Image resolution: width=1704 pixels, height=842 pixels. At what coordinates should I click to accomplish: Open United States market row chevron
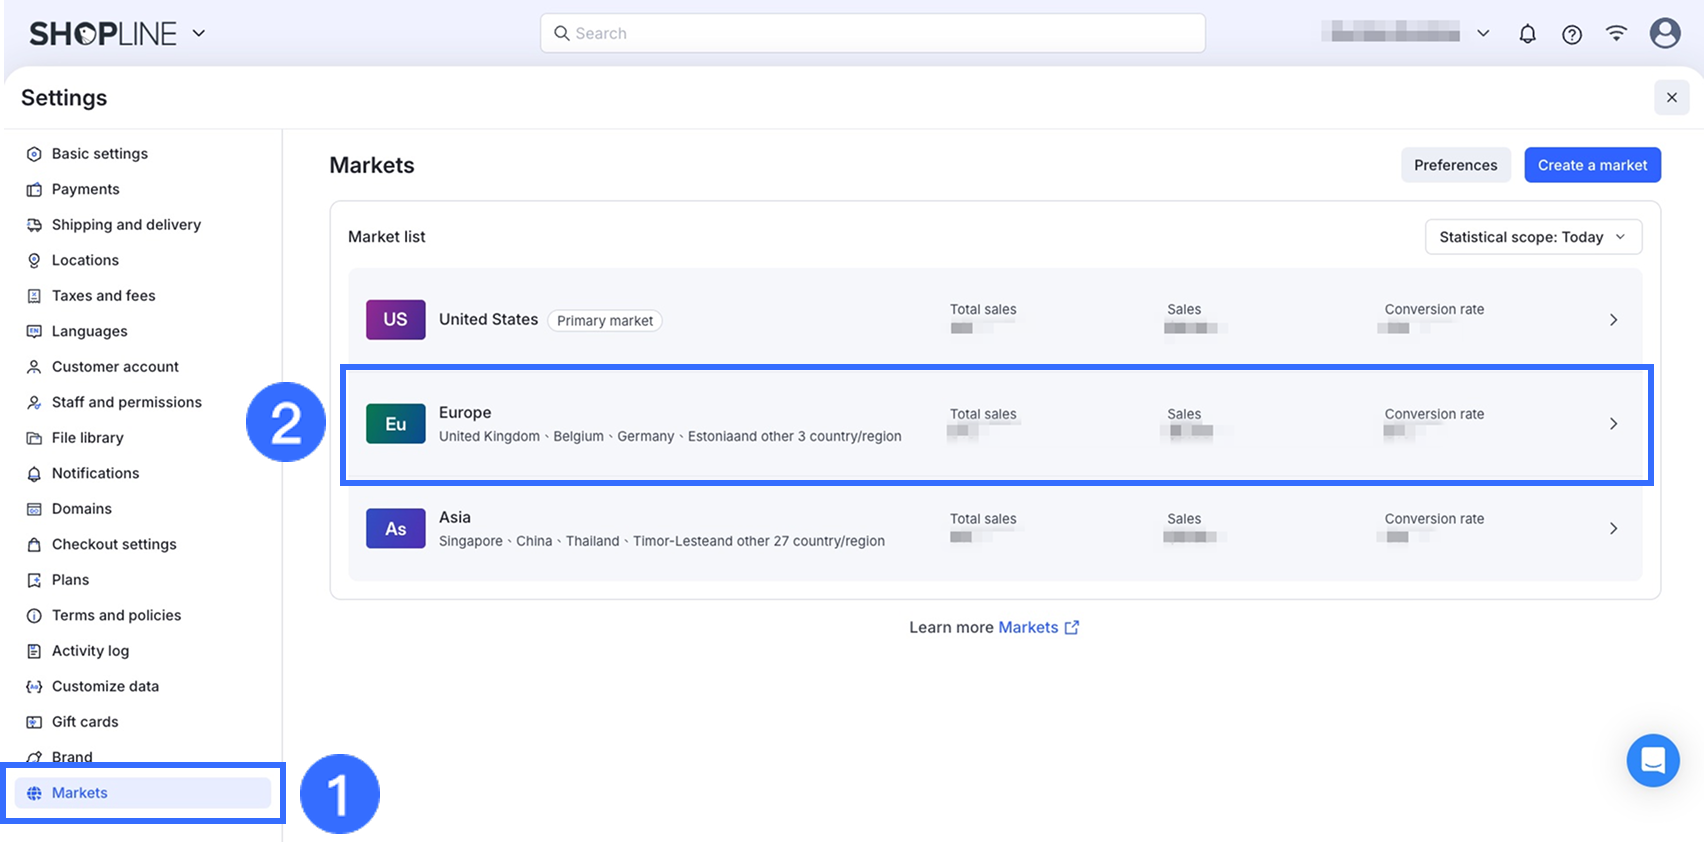coord(1613,320)
